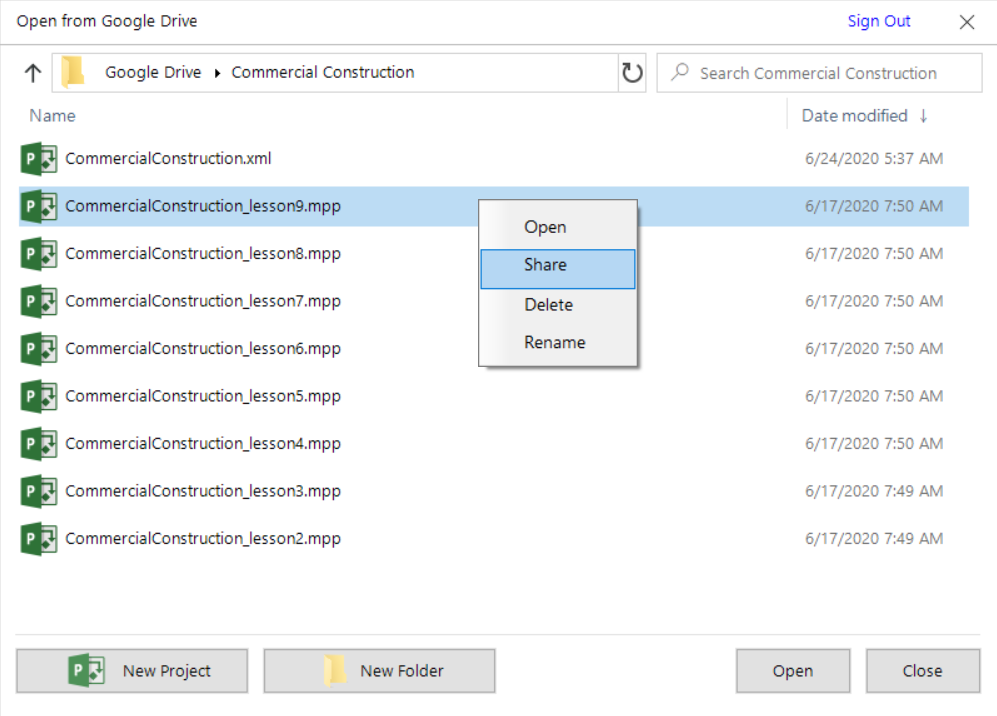The width and height of the screenshot is (997, 716).
Task: Select CommercialConstruction_lesson3.mpp file name
Action: (203, 491)
